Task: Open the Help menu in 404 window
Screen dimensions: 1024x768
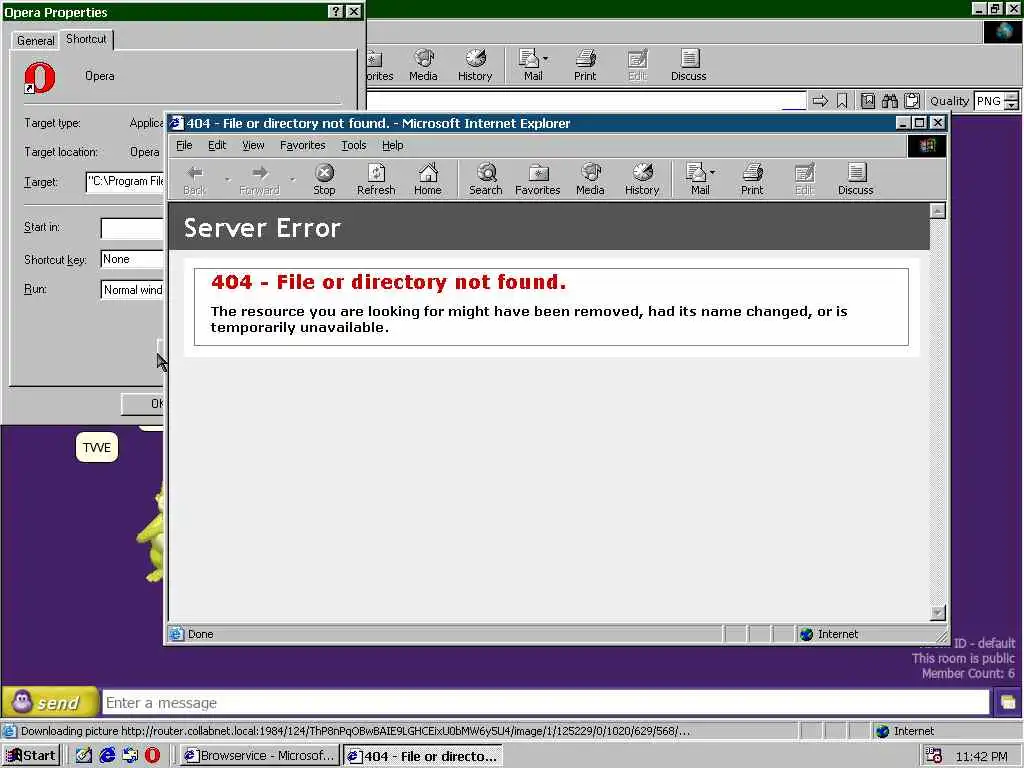Action: coord(392,145)
